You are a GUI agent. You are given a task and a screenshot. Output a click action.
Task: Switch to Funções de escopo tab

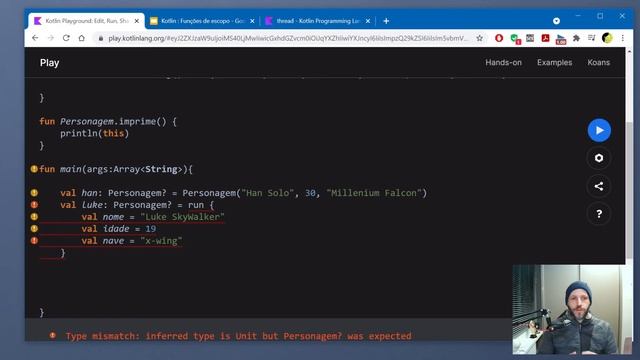coord(202,21)
